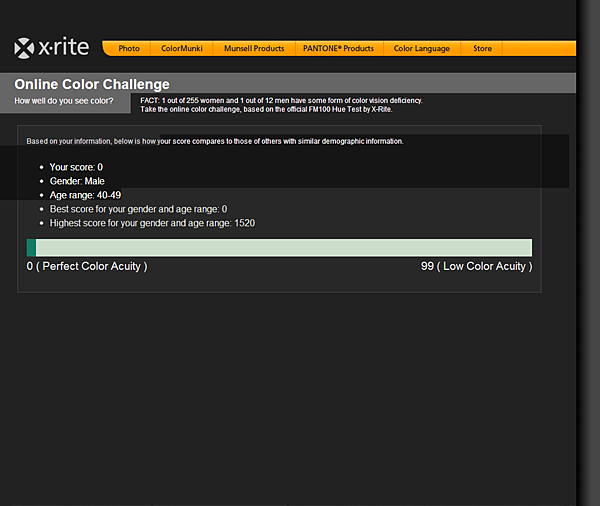
Task: Click the 'Take the online color challenge' line
Action: coord(266,109)
